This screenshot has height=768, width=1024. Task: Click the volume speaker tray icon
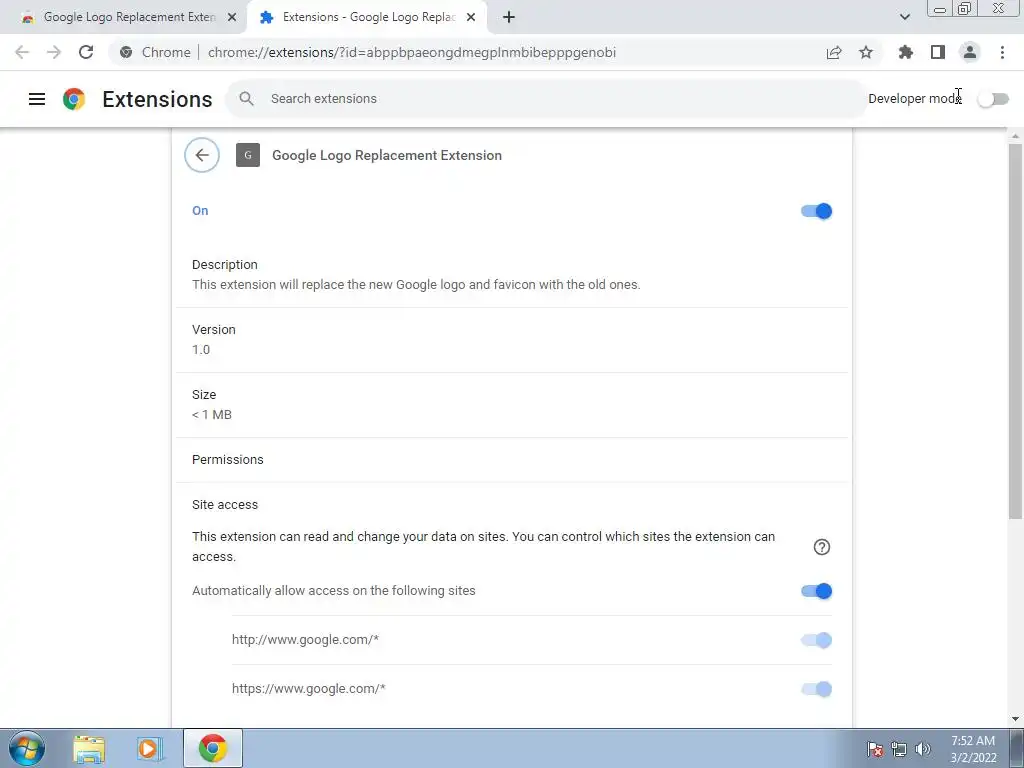(923, 749)
